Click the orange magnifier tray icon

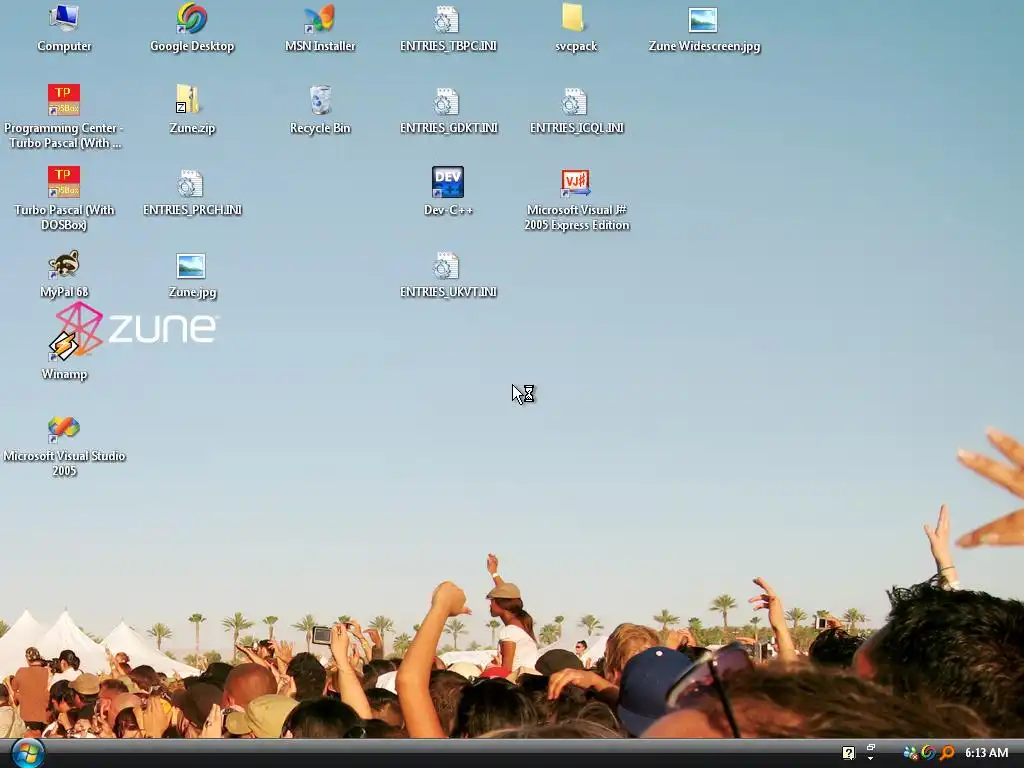[x=947, y=753]
